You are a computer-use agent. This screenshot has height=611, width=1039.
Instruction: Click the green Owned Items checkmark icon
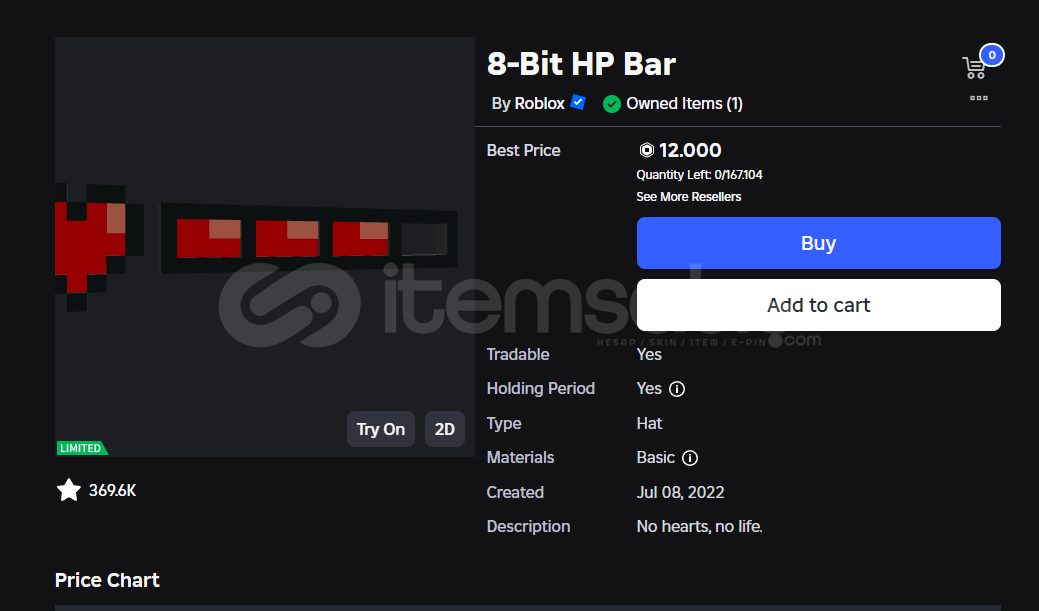click(x=612, y=104)
